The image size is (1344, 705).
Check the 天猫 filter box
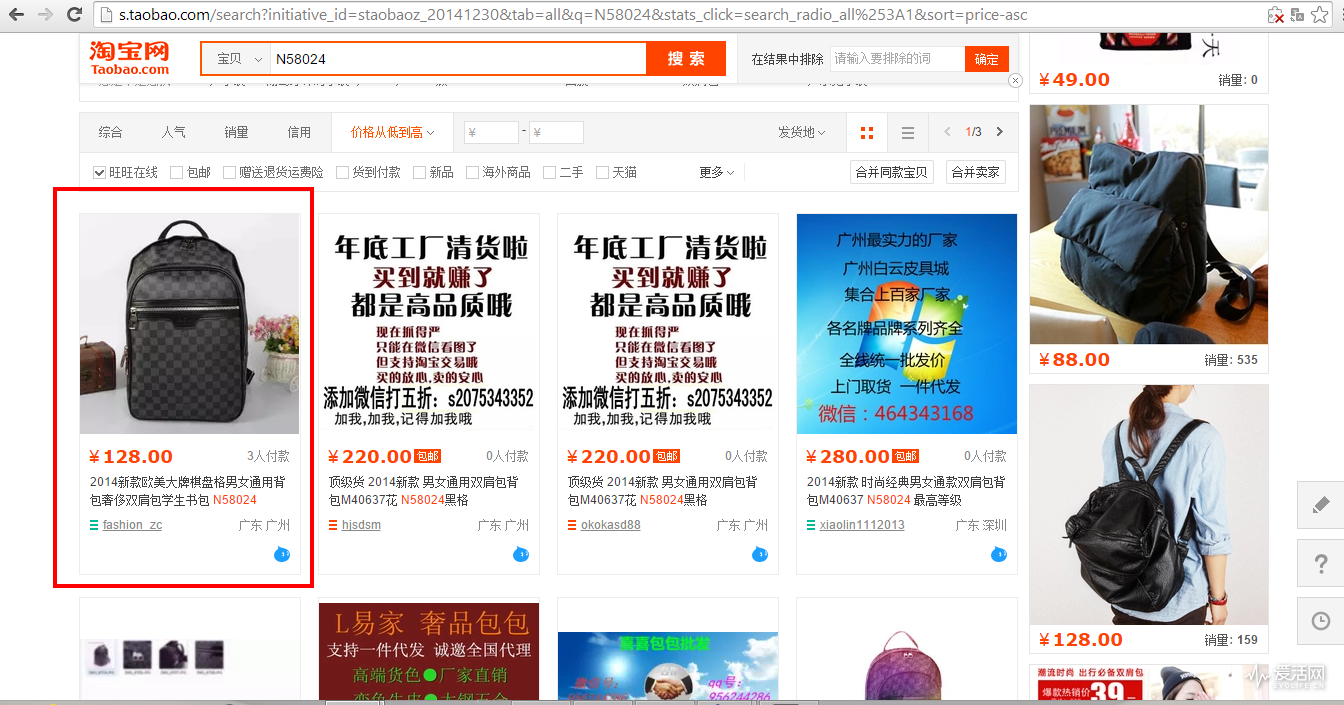point(603,173)
